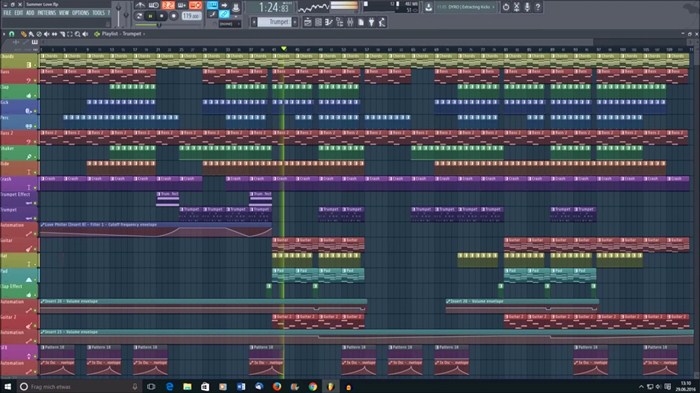Stop playback with the stop button
This screenshot has height=393, width=700.
(162, 16)
